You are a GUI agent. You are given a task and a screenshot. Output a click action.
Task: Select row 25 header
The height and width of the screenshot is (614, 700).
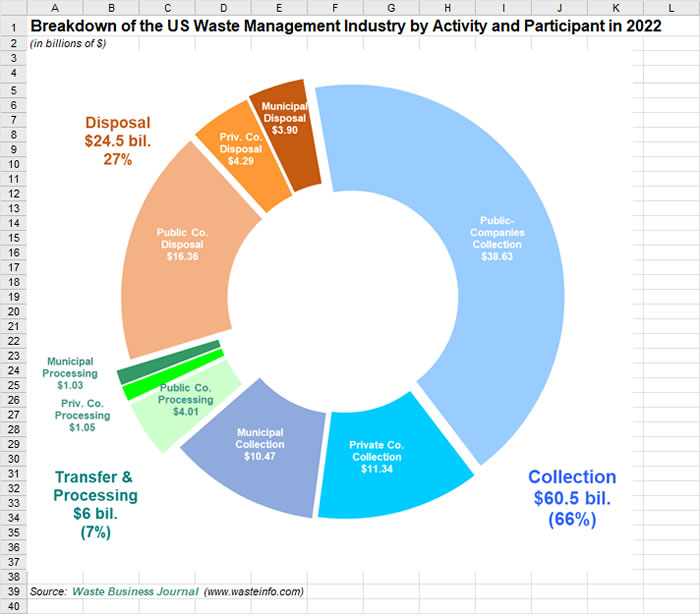[x=13, y=385]
